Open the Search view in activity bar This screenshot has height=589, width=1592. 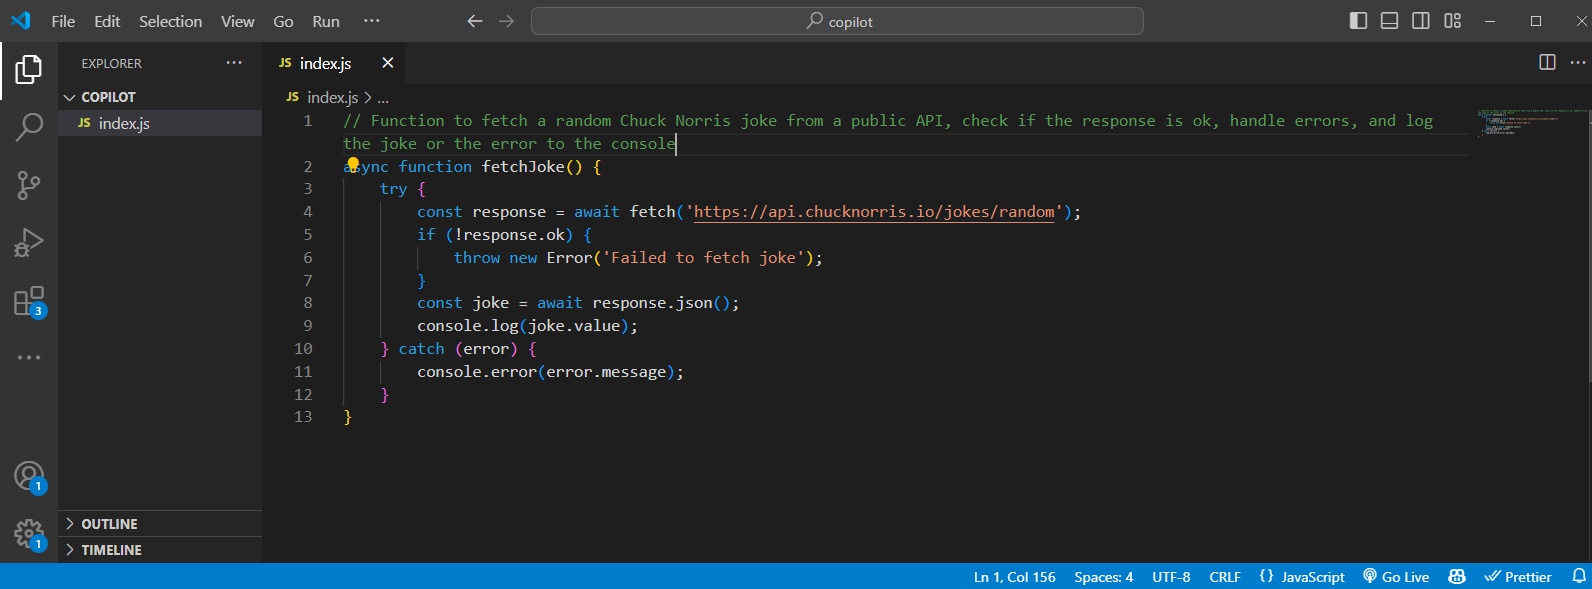[x=29, y=127]
